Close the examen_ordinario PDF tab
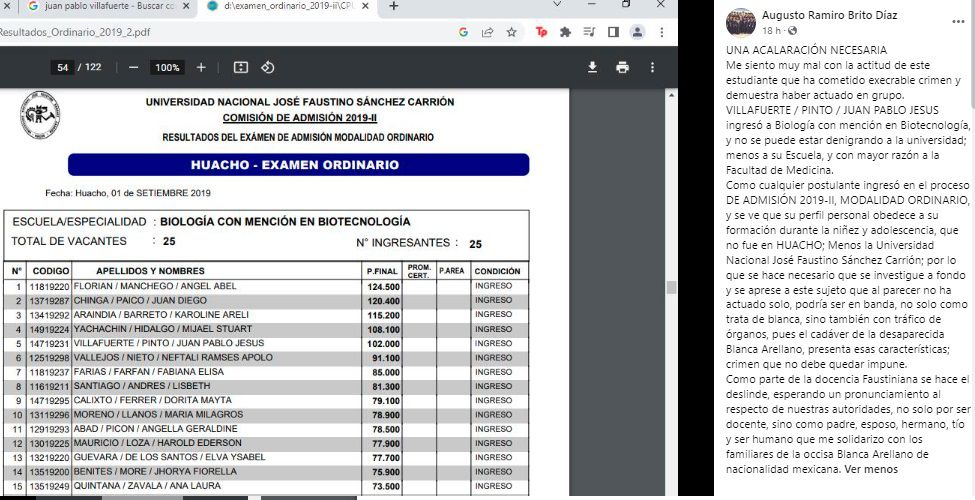This screenshot has width=975, height=500. coord(365,6)
